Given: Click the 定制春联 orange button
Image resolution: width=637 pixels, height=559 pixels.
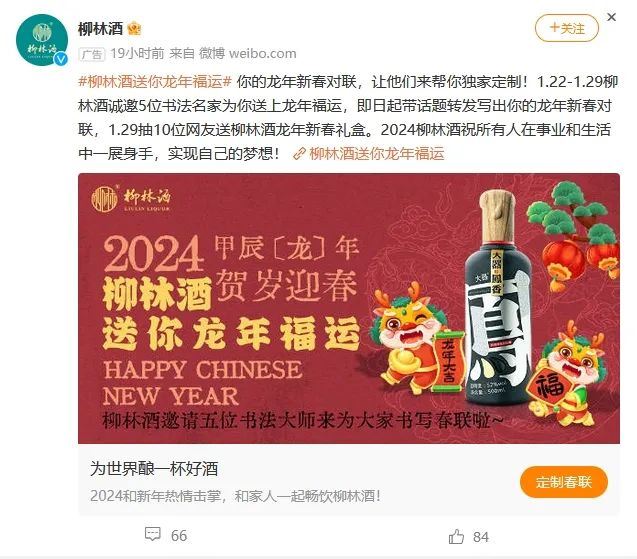Looking at the screenshot, I should click(563, 482).
